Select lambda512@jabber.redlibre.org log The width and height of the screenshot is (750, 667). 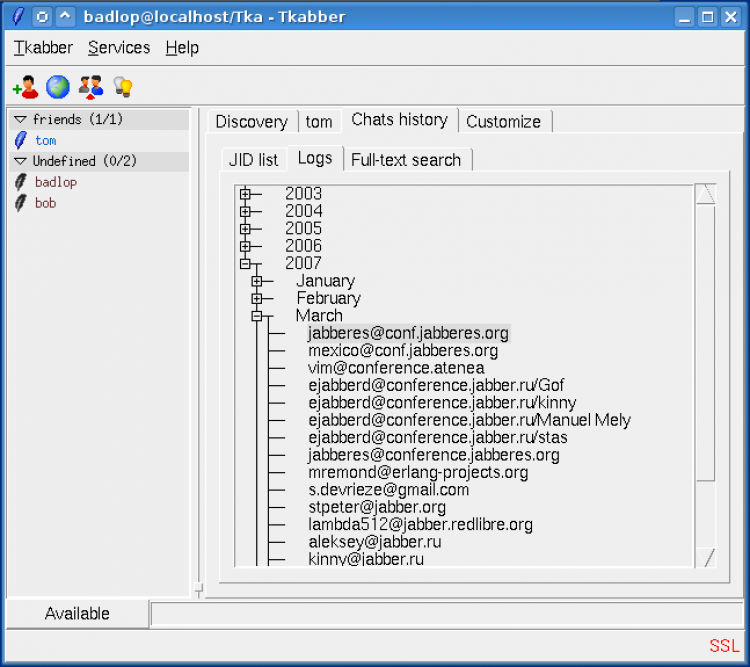[x=420, y=524]
